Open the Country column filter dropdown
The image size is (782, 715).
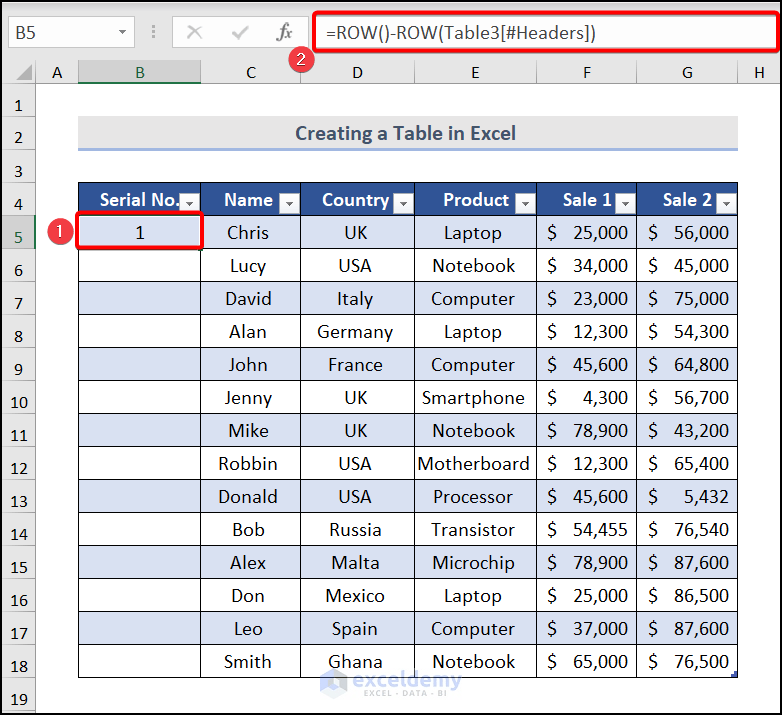403,203
